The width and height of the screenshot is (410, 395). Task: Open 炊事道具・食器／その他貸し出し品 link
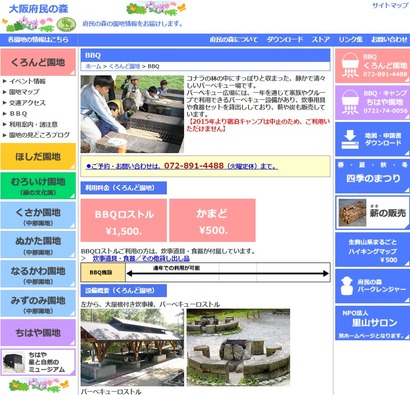pos(141,258)
